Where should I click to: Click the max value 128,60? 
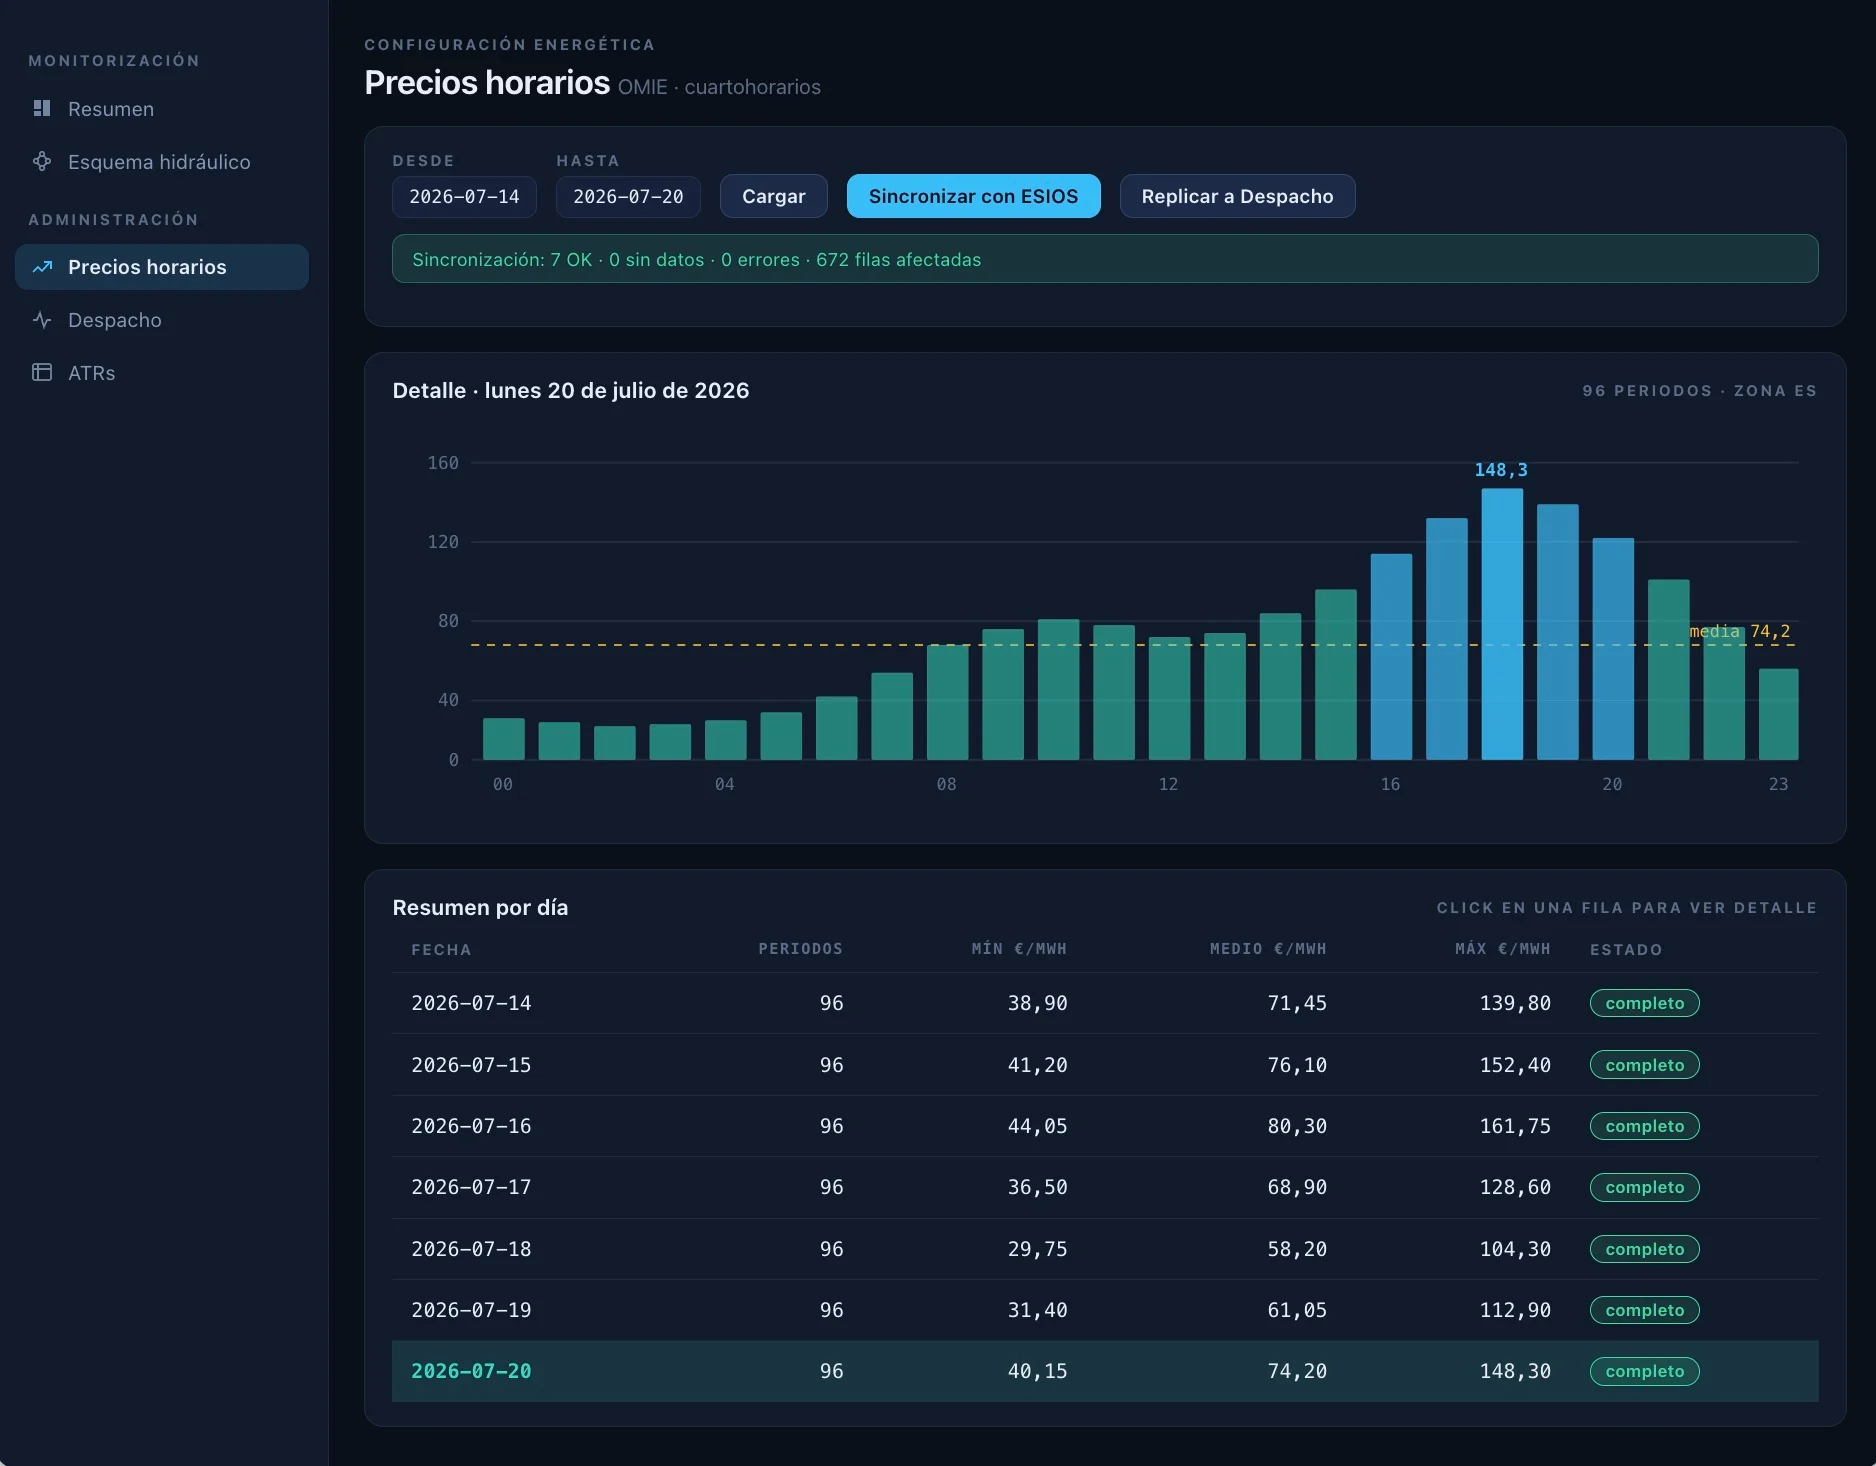[1515, 1187]
